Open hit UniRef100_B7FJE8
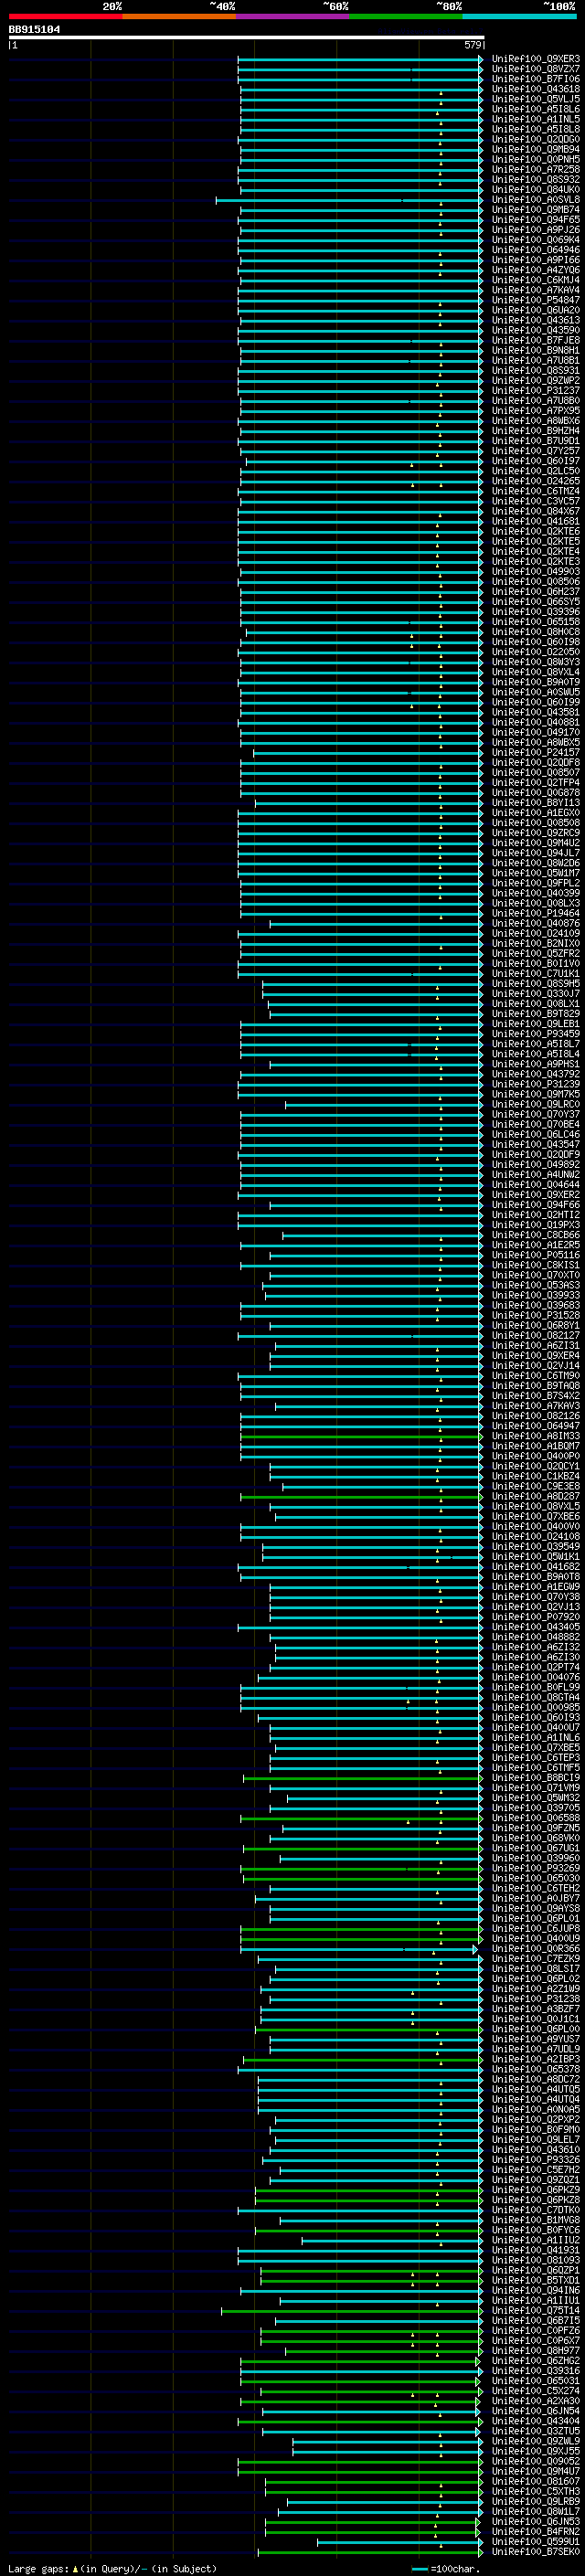 pyautogui.click(x=535, y=340)
